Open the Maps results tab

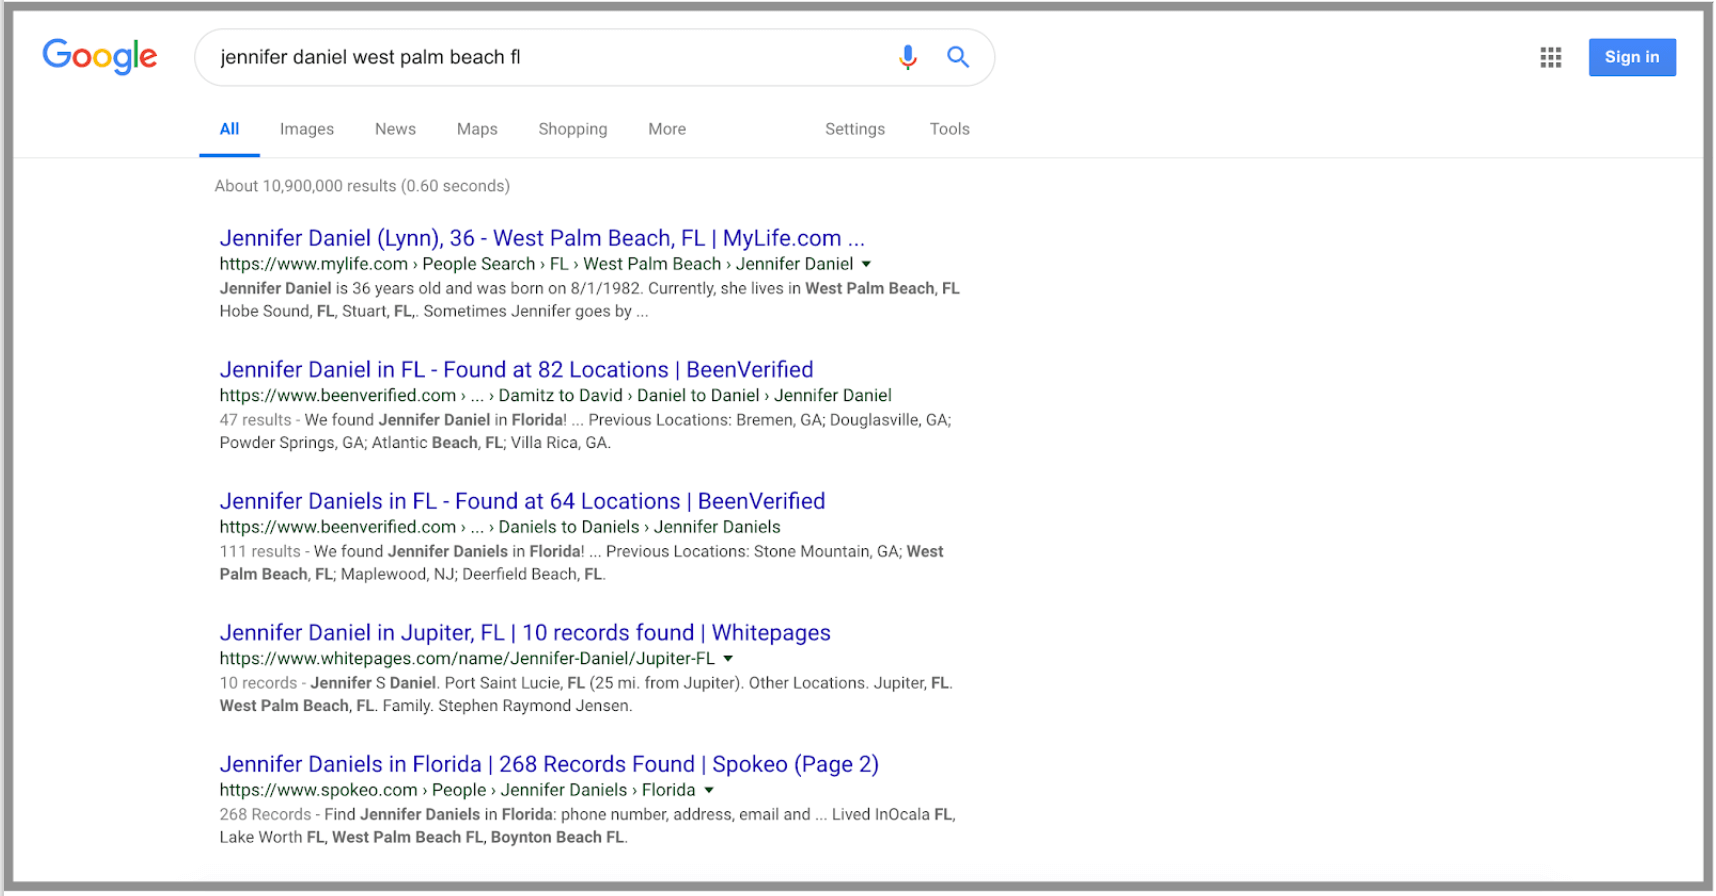[477, 129]
